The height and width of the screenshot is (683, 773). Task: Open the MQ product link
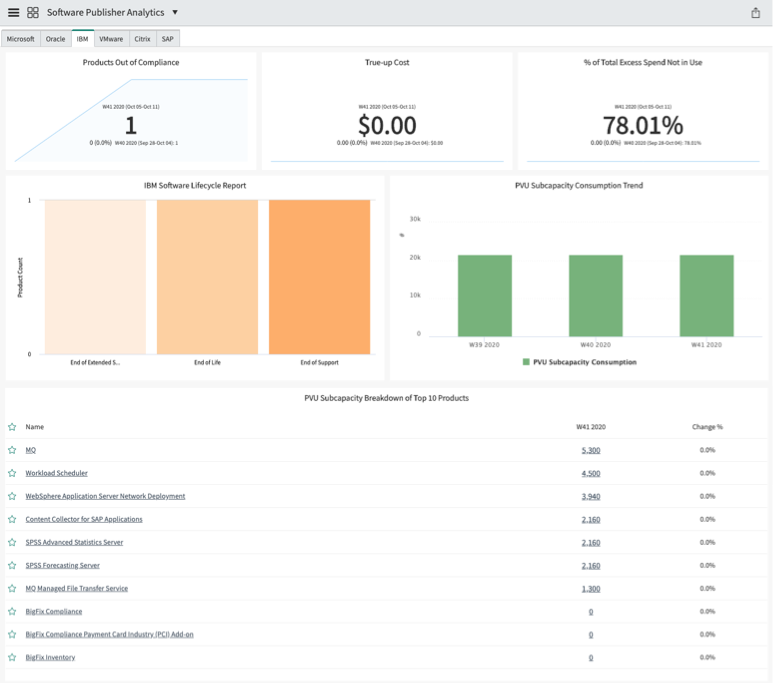coord(31,450)
